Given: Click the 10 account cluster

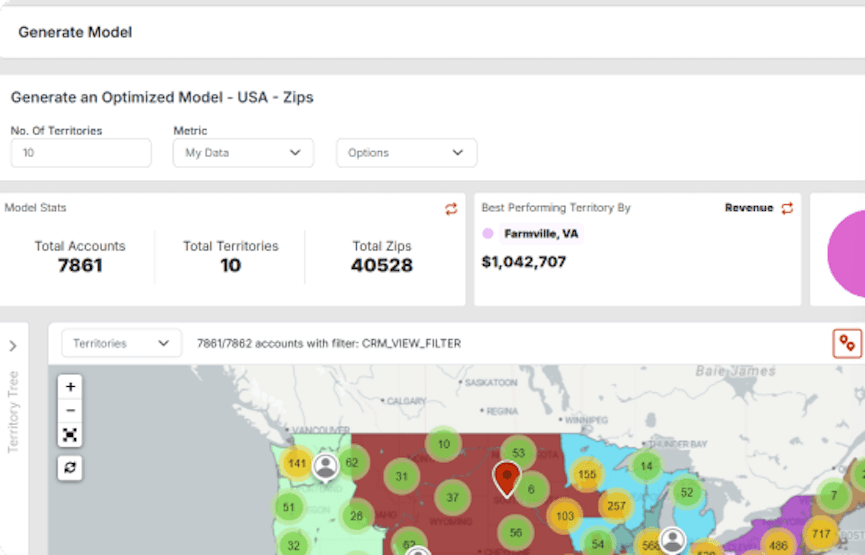Looking at the screenshot, I should (444, 444).
